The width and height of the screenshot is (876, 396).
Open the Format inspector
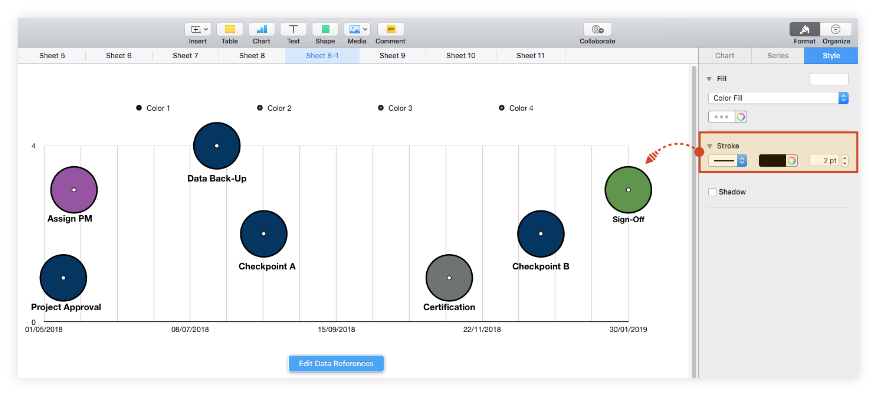coord(804,30)
